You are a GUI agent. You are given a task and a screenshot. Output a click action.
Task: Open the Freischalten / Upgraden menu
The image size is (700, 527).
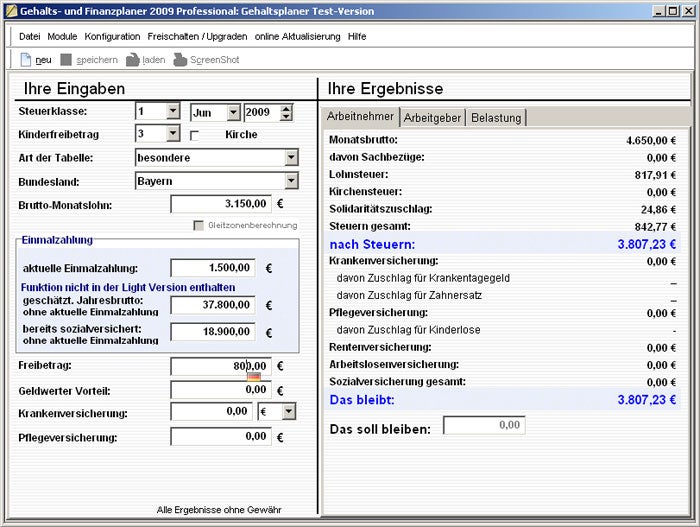coord(197,37)
